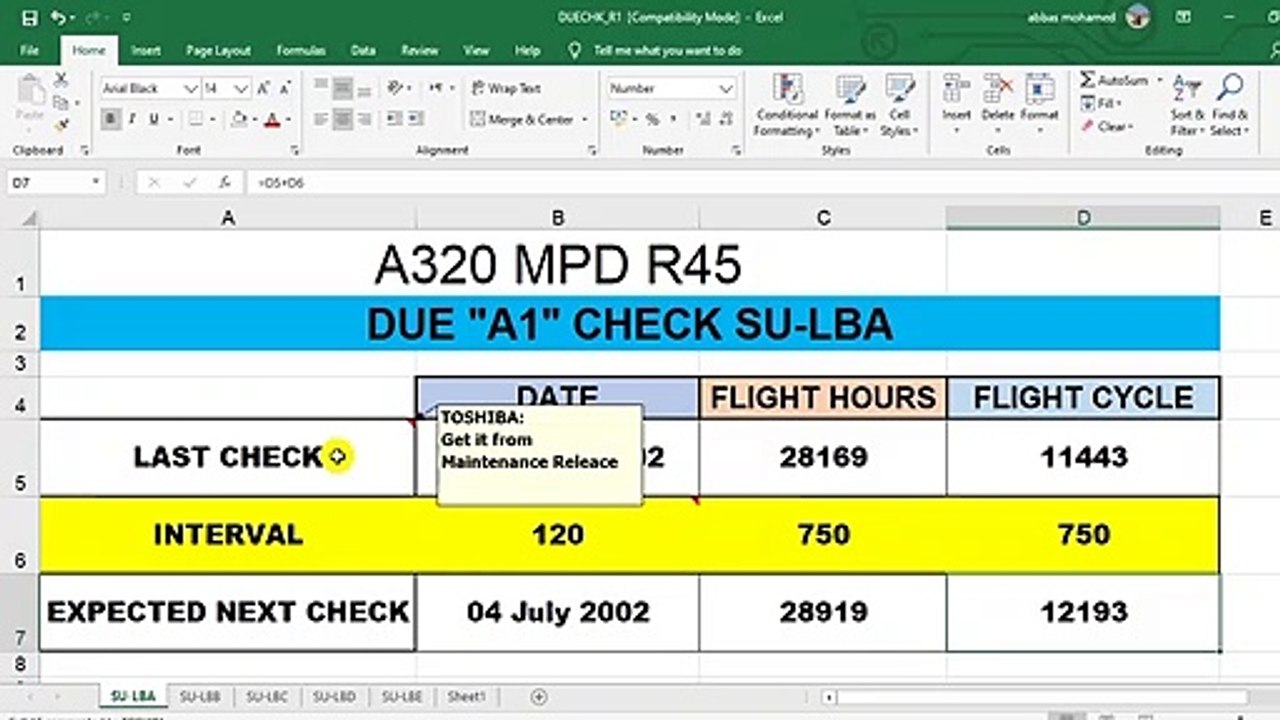Click the Increase Indent icon
This screenshot has width=1280, height=720.
click(415, 119)
